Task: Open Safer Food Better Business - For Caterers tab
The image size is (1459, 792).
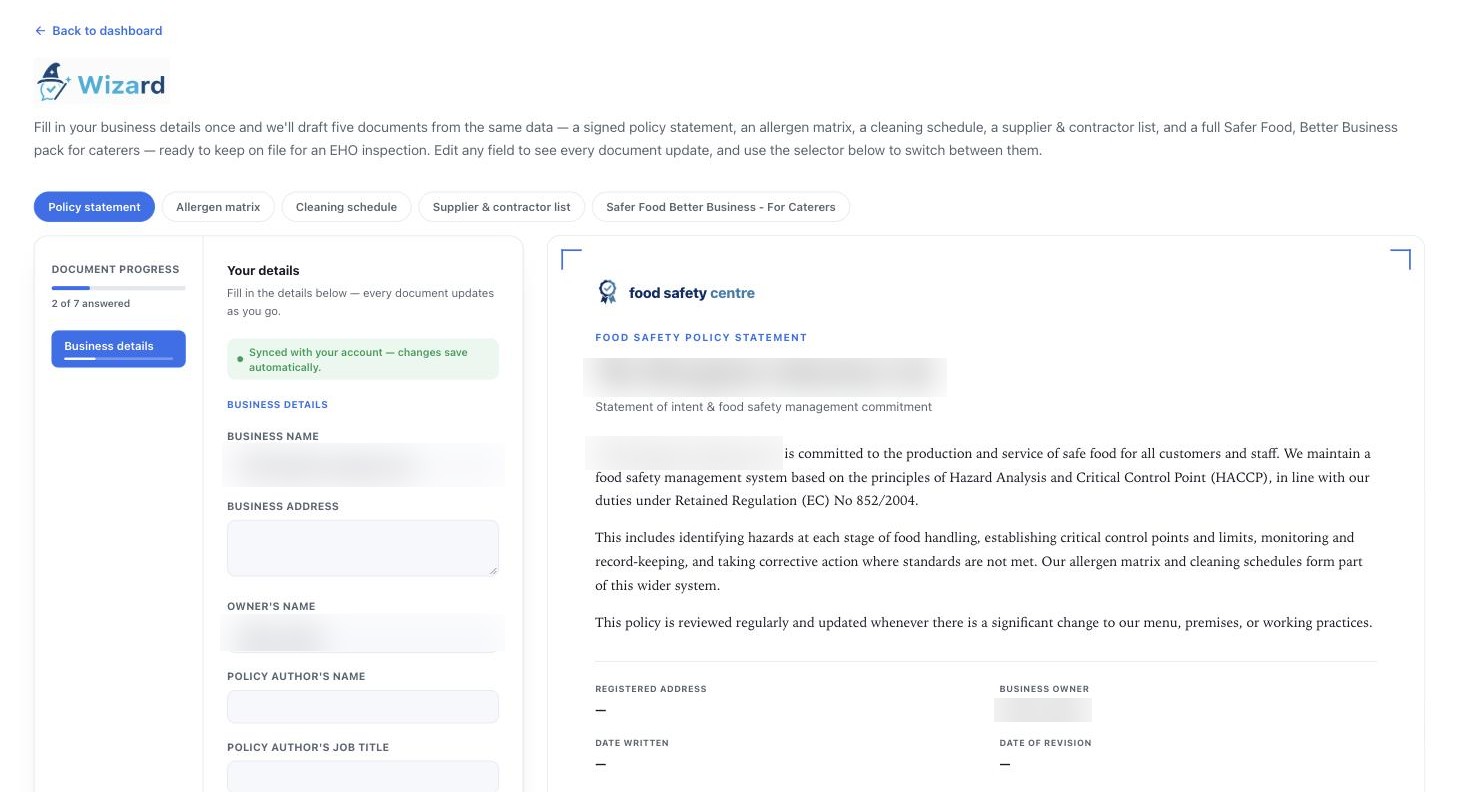Action: (x=720, y=207)
